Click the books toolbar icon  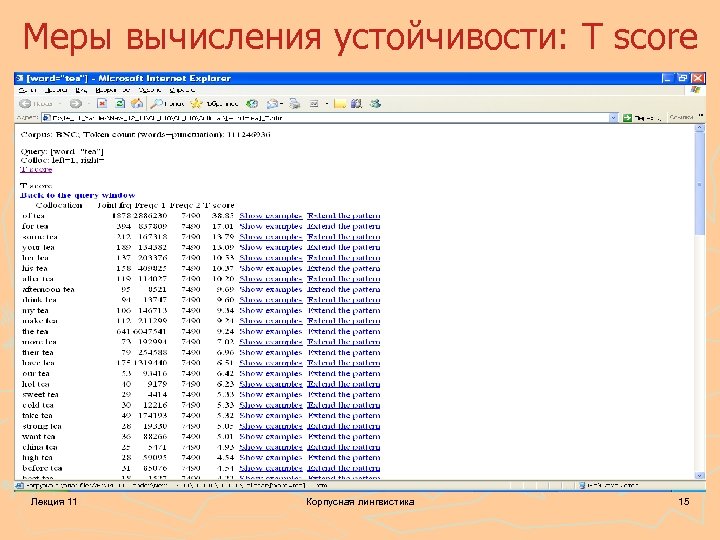tap(357, 104)
